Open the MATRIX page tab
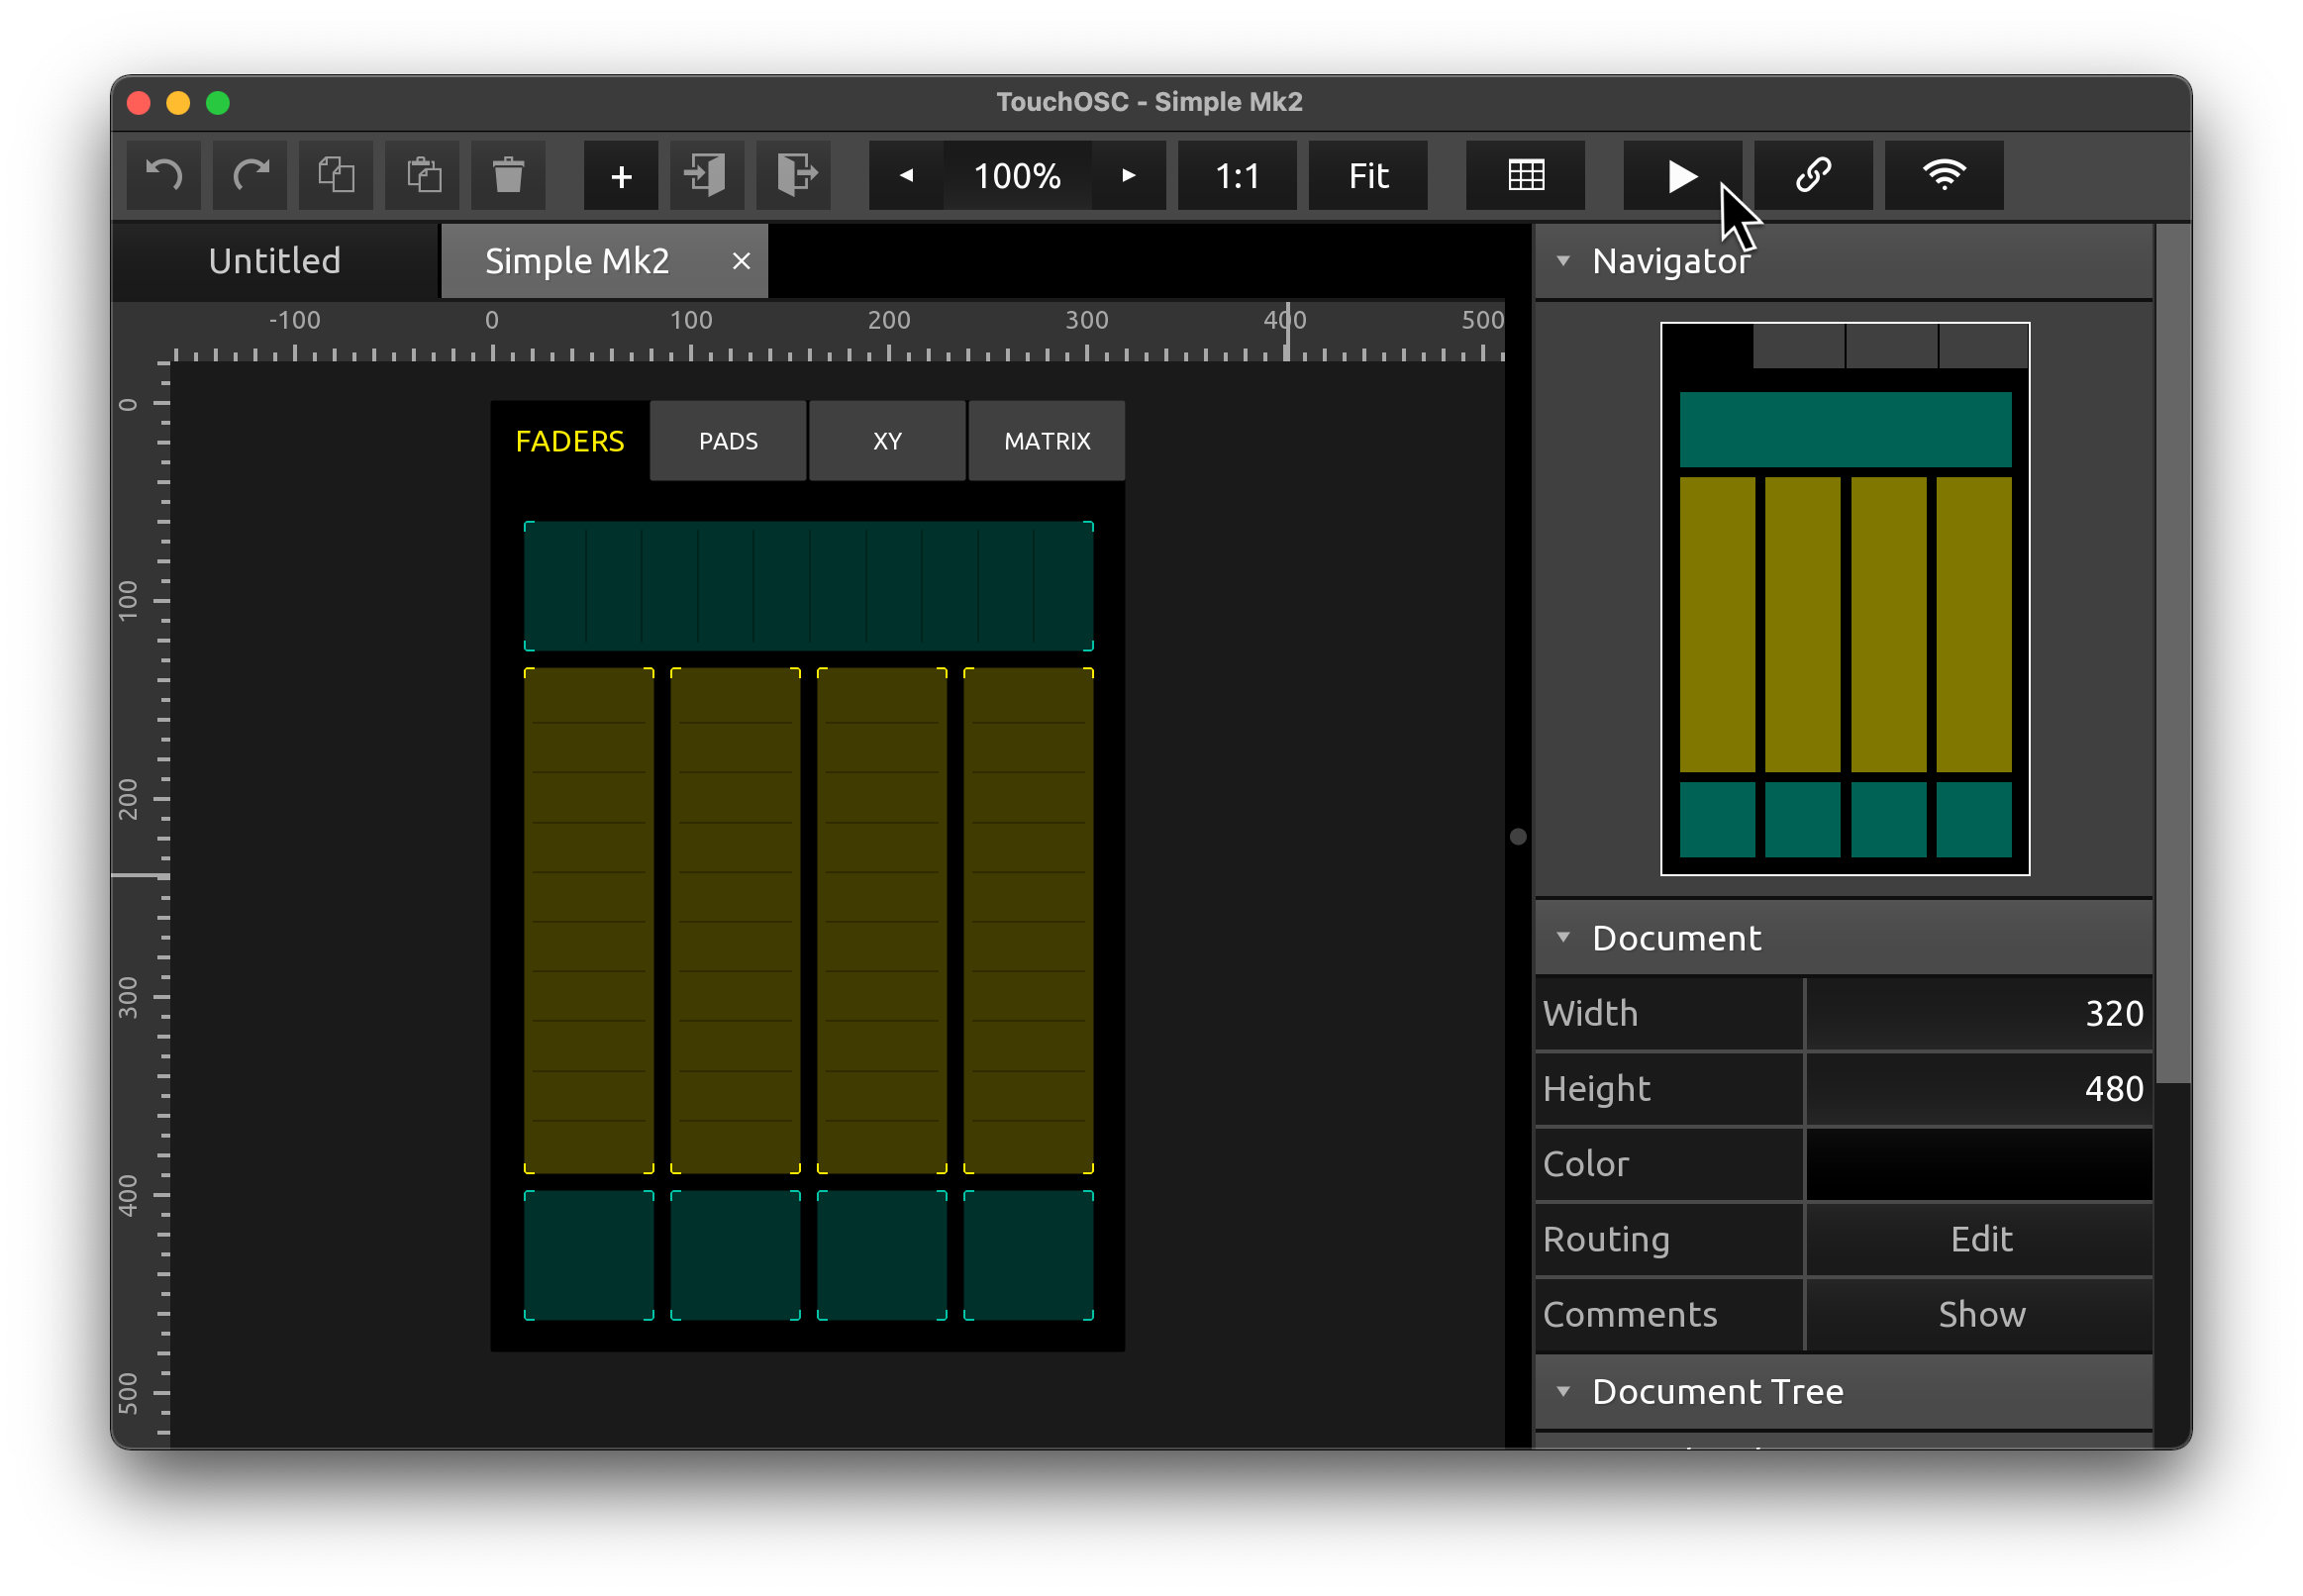 [x=1047, y=441]
